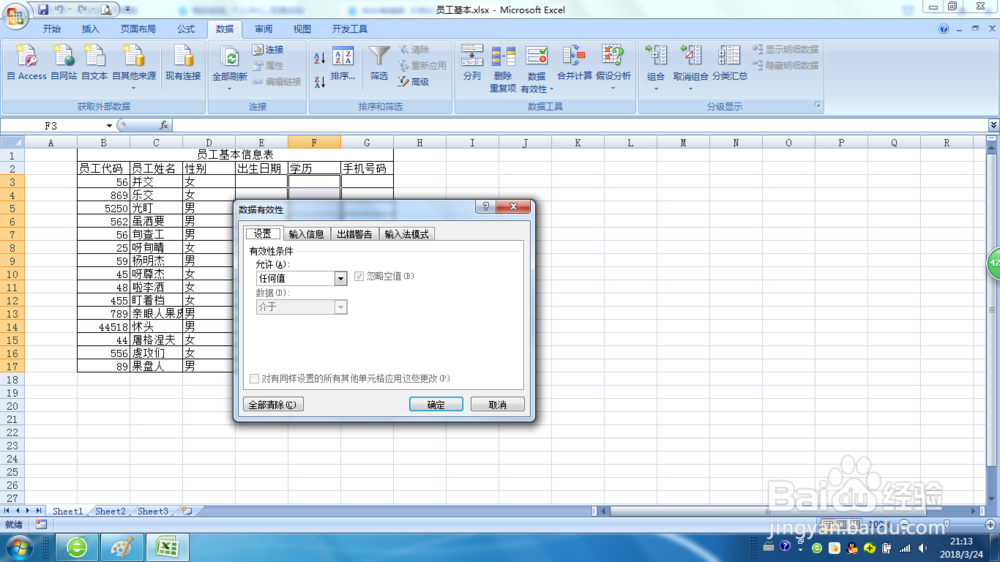Open advanced filter (高级)
This screenshot has width=1000, height=562.
[x=414, y=82]
